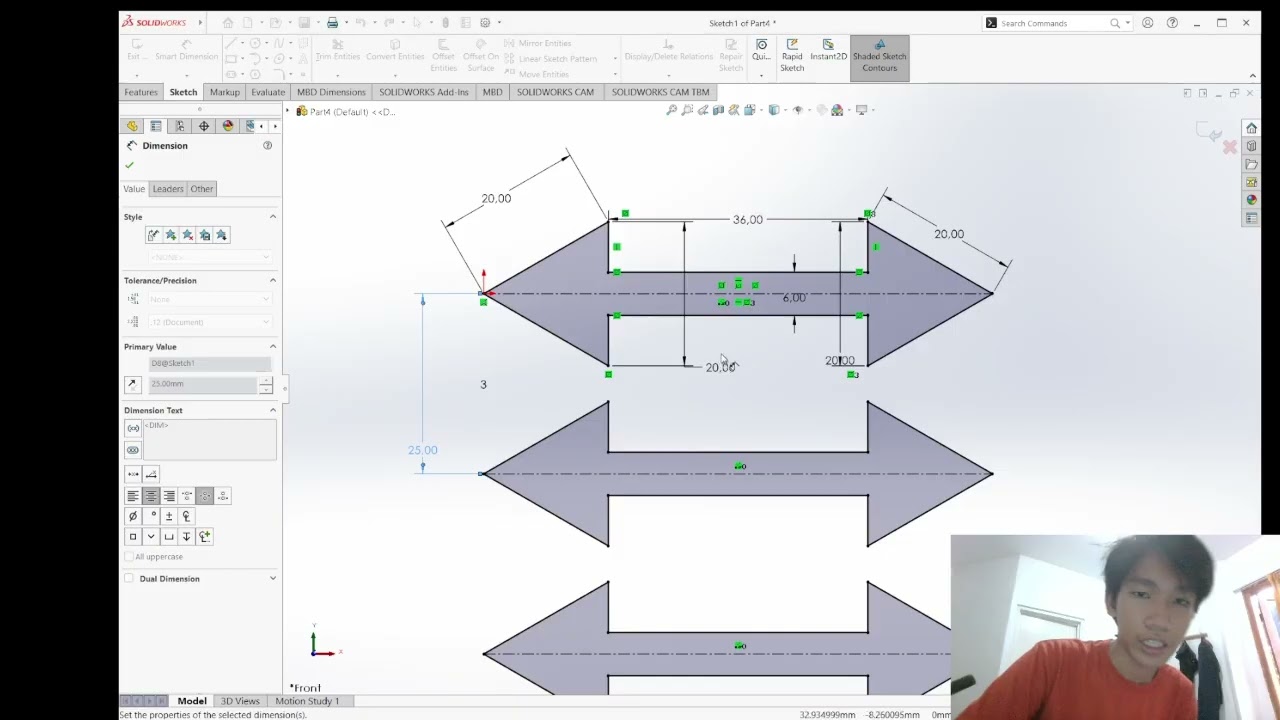The width and height of the screenshot is (1280, 720).
Task: Collapse the Tolerance/Precision section
Action: [272, 280]
